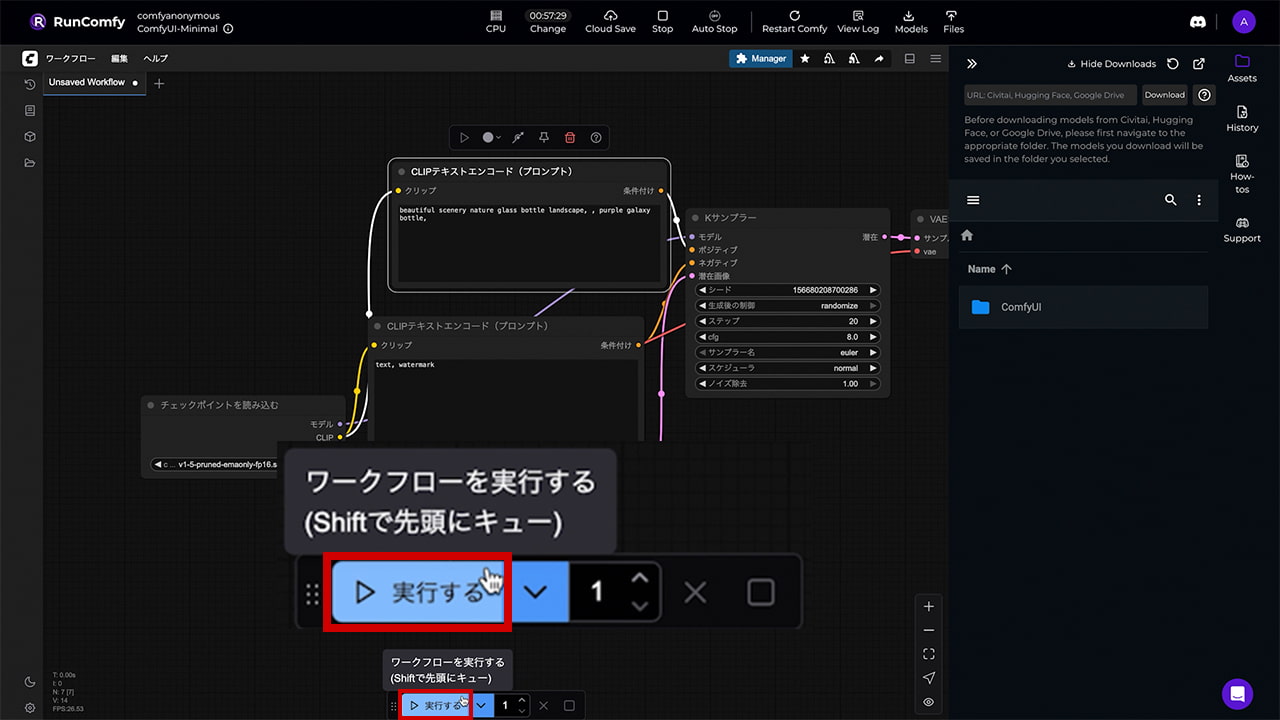Open the Discord icon in header
Screen dimensions: 1280x720
[x=1198, y=22]
